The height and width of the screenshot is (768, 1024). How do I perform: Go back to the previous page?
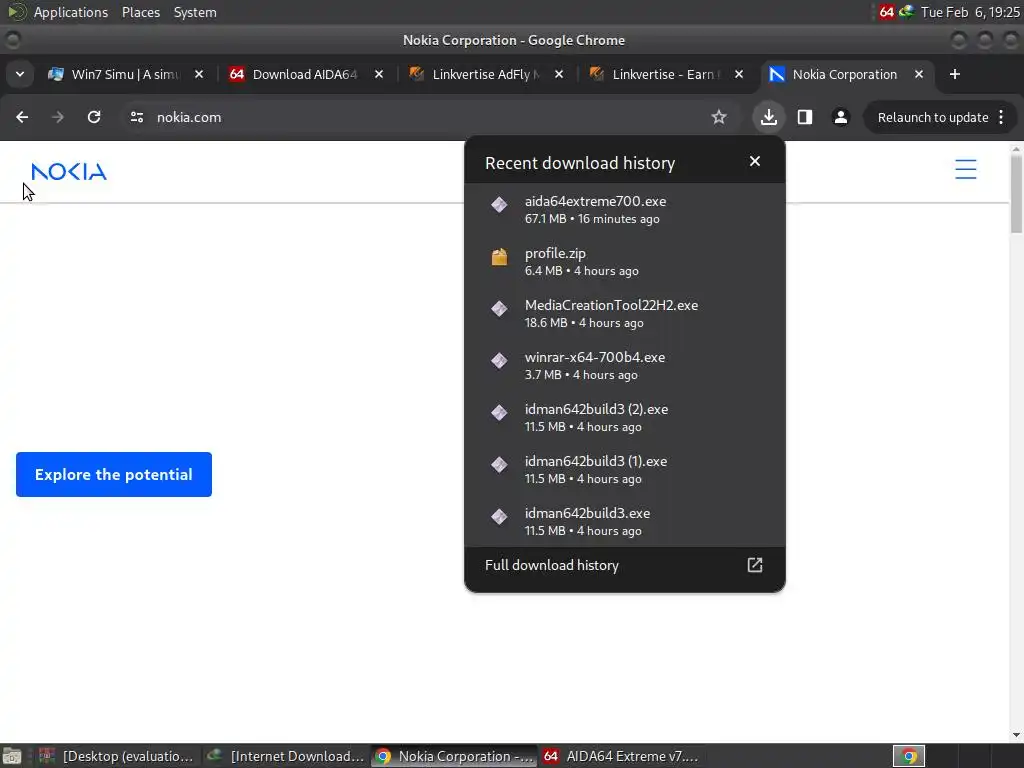(x=22, y=117)
